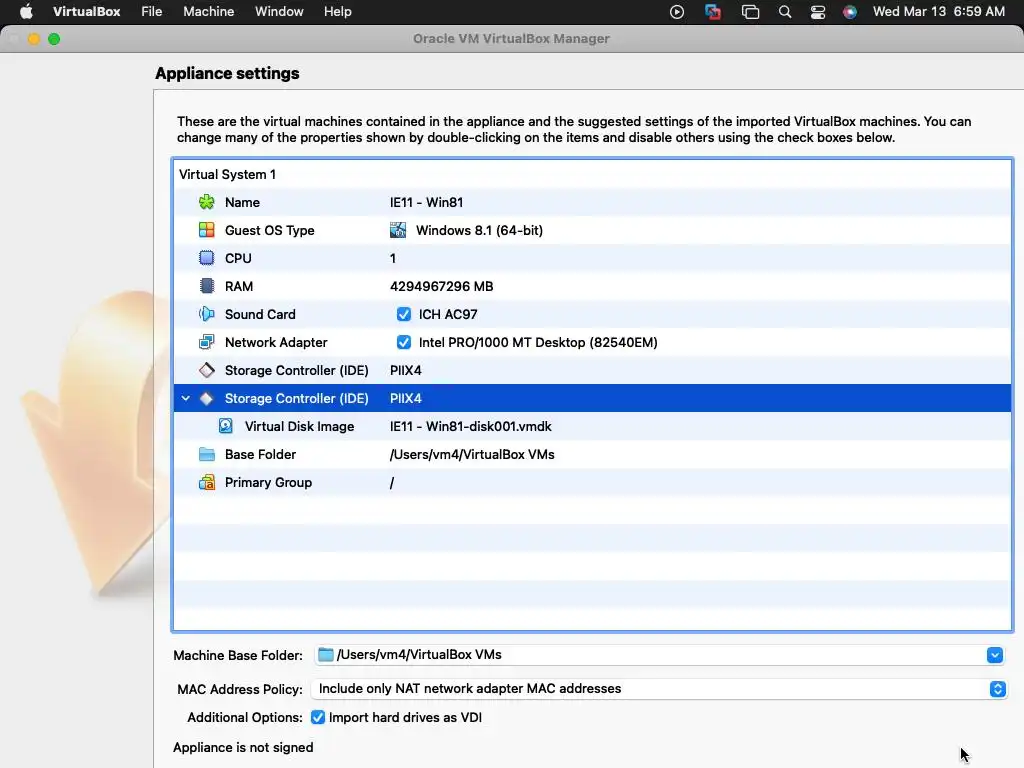This screenshot has height=768, width=1024.
Task: Disable the ICH AC97 sound card checkbox
Action: (404, 314)
